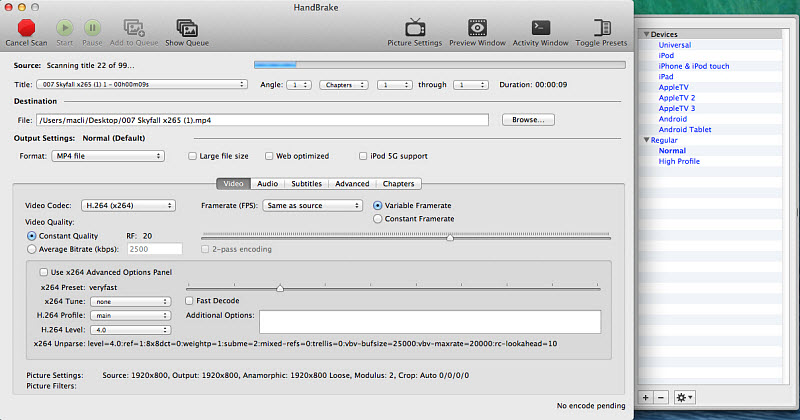800x420 pixels.
Task: Click the Average Bitrate kbps field
Action: pos(155,249)
